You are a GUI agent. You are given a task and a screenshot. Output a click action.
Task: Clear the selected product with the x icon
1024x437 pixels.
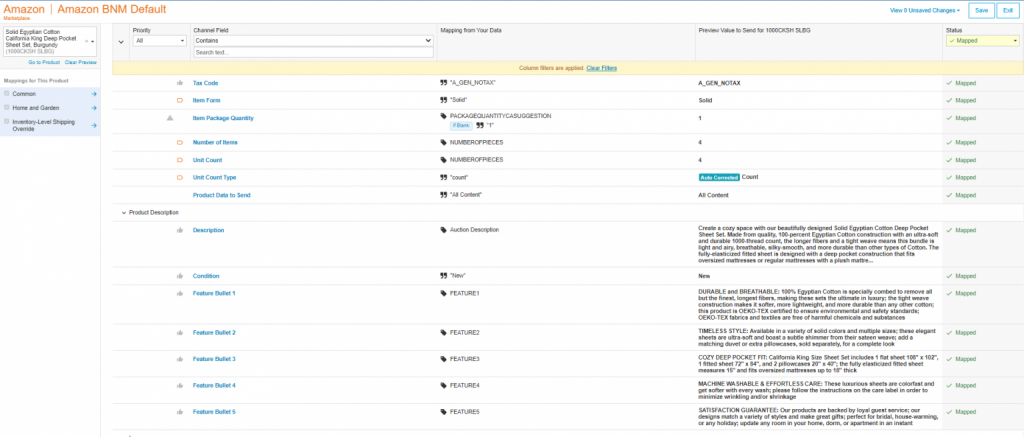pos(86,41)
